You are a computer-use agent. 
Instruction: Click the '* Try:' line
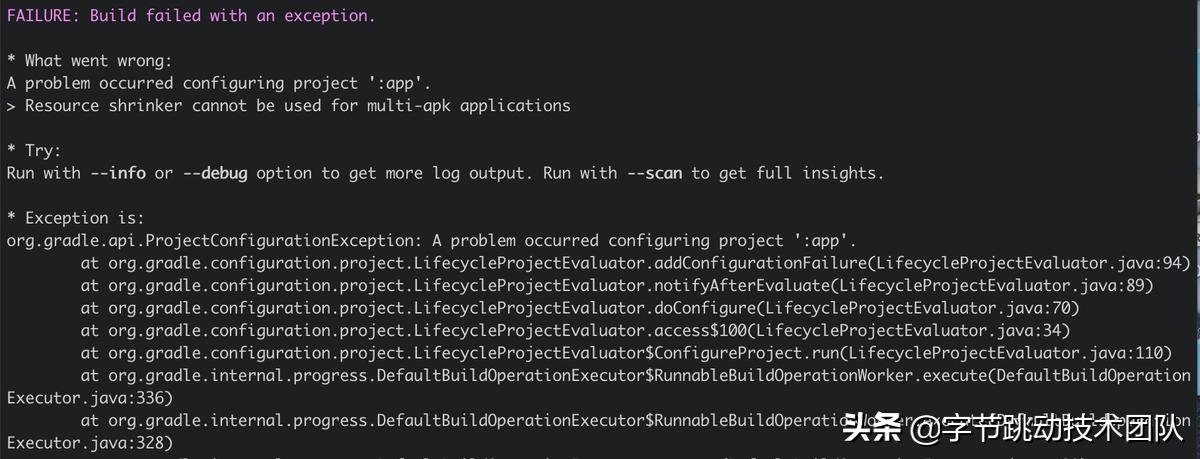point(34,151)
